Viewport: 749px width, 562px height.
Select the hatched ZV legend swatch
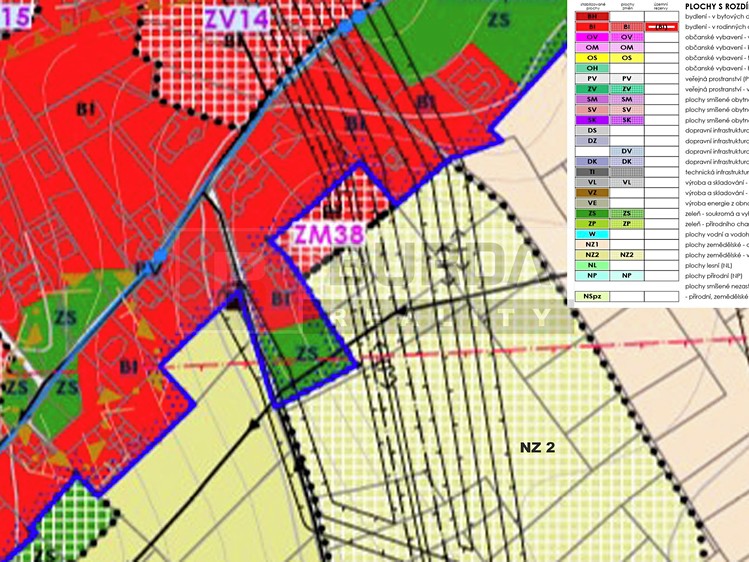627,89
